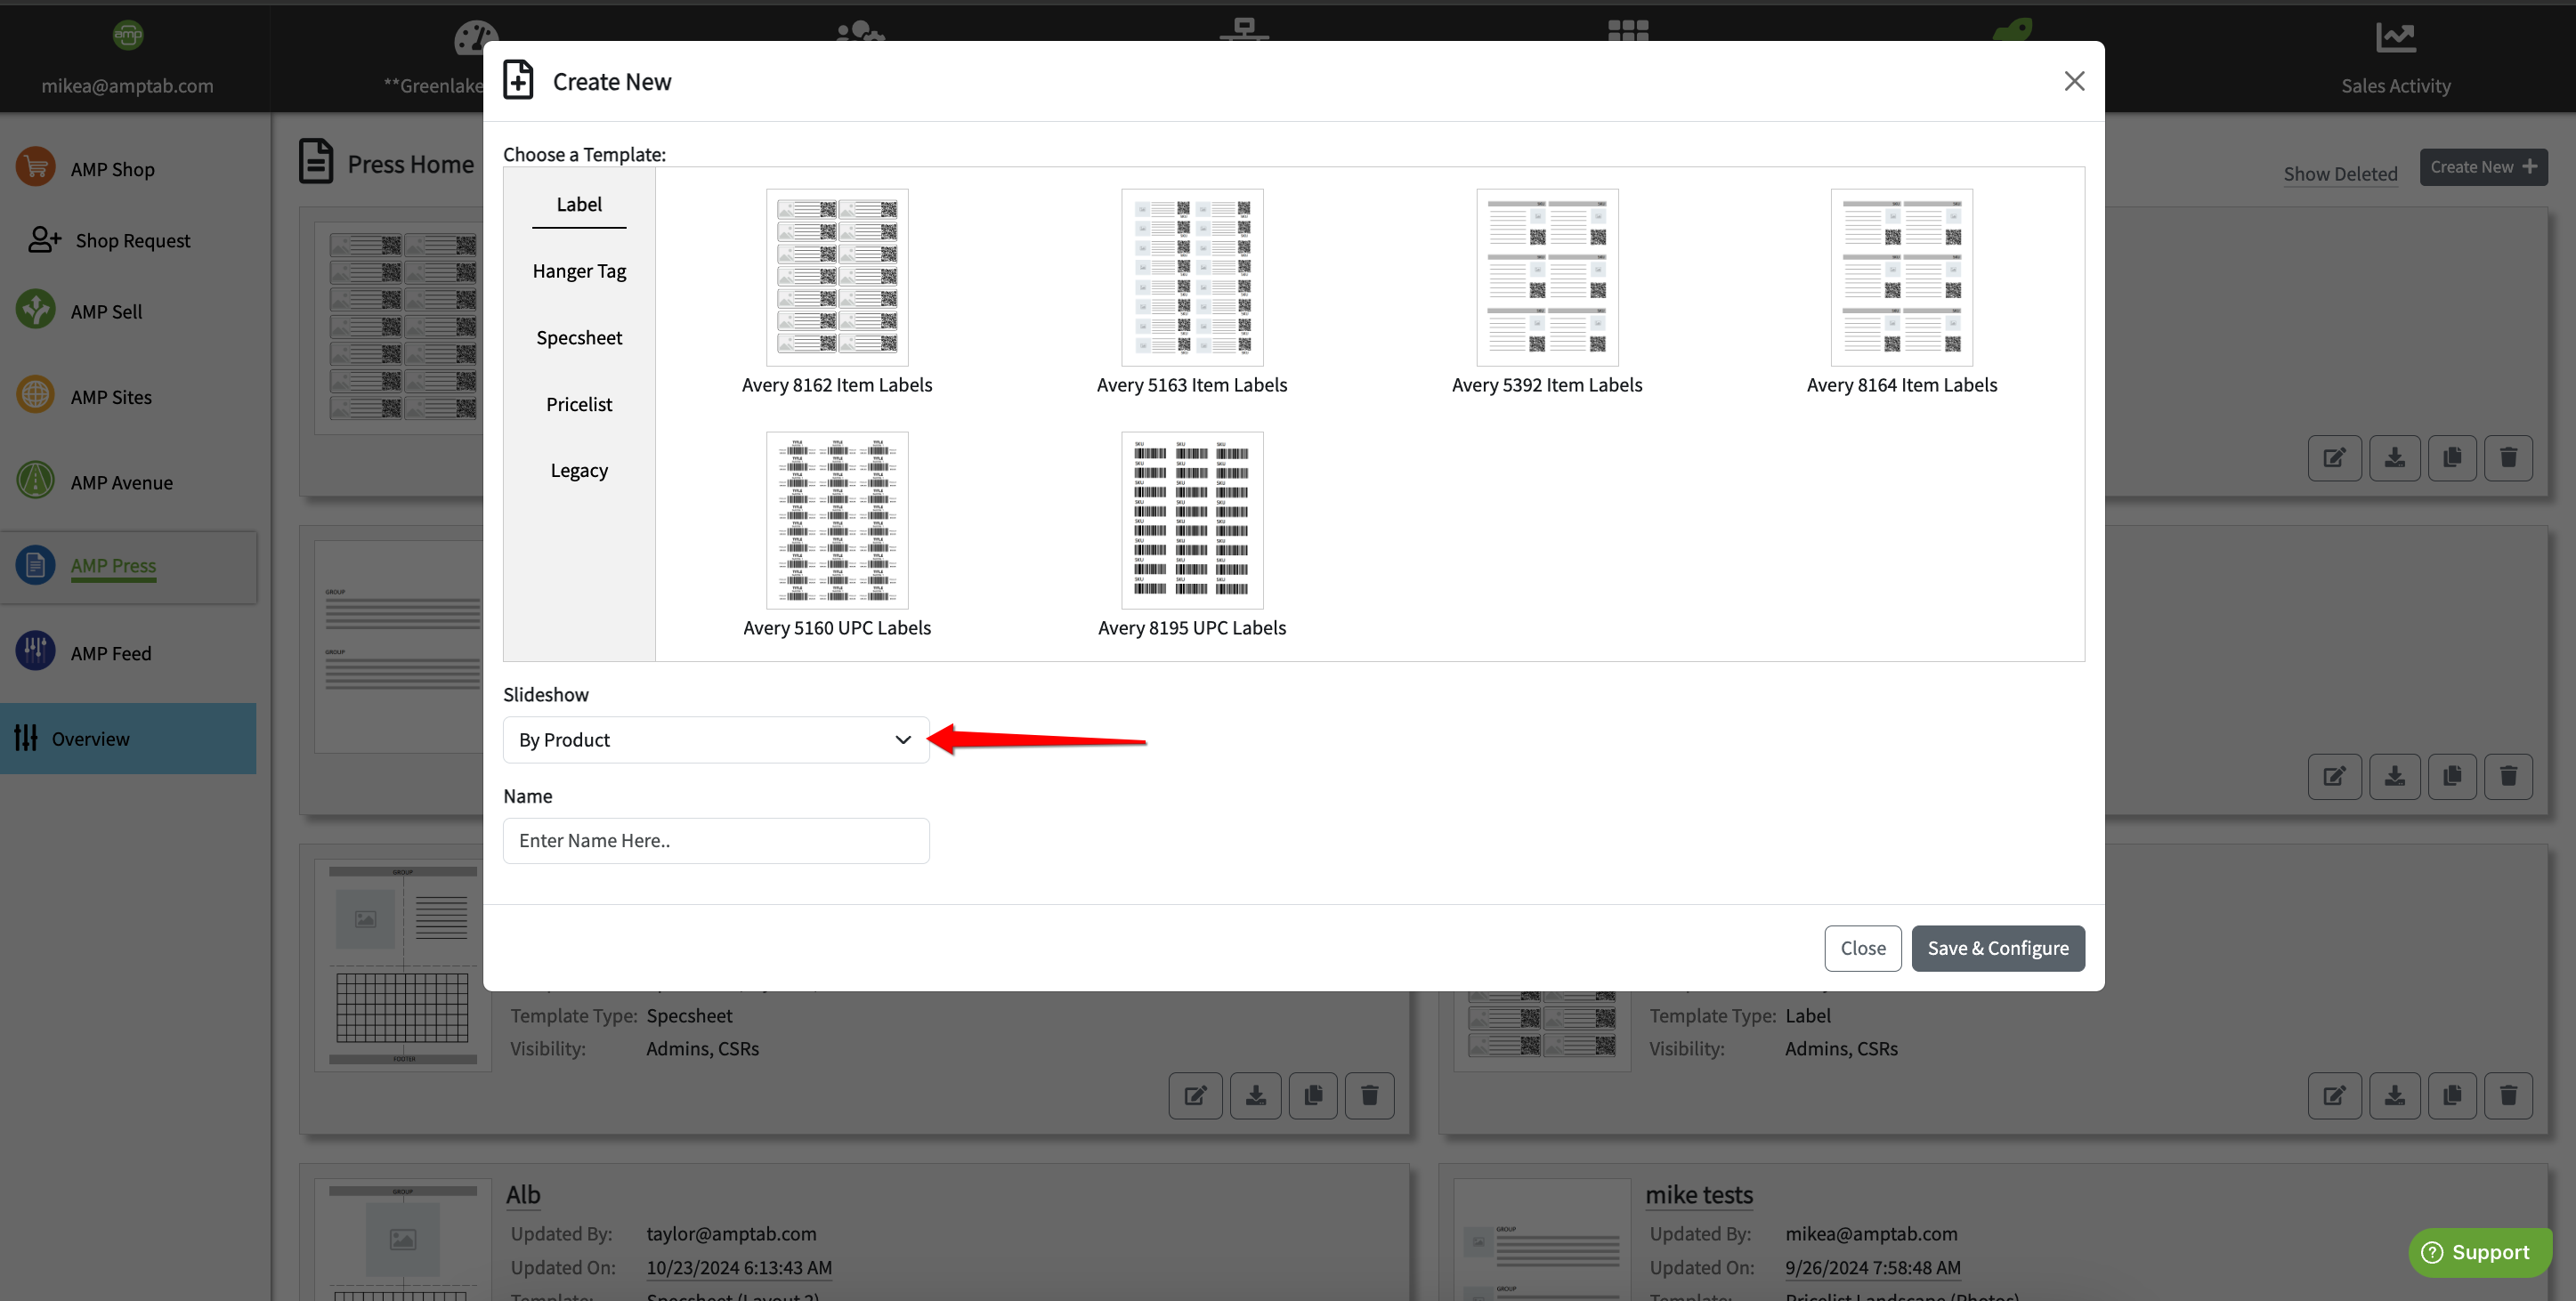This screenshot has width=2576, height=1301.
Task: Select the Specsheet template category
Action: coord(579,338)
